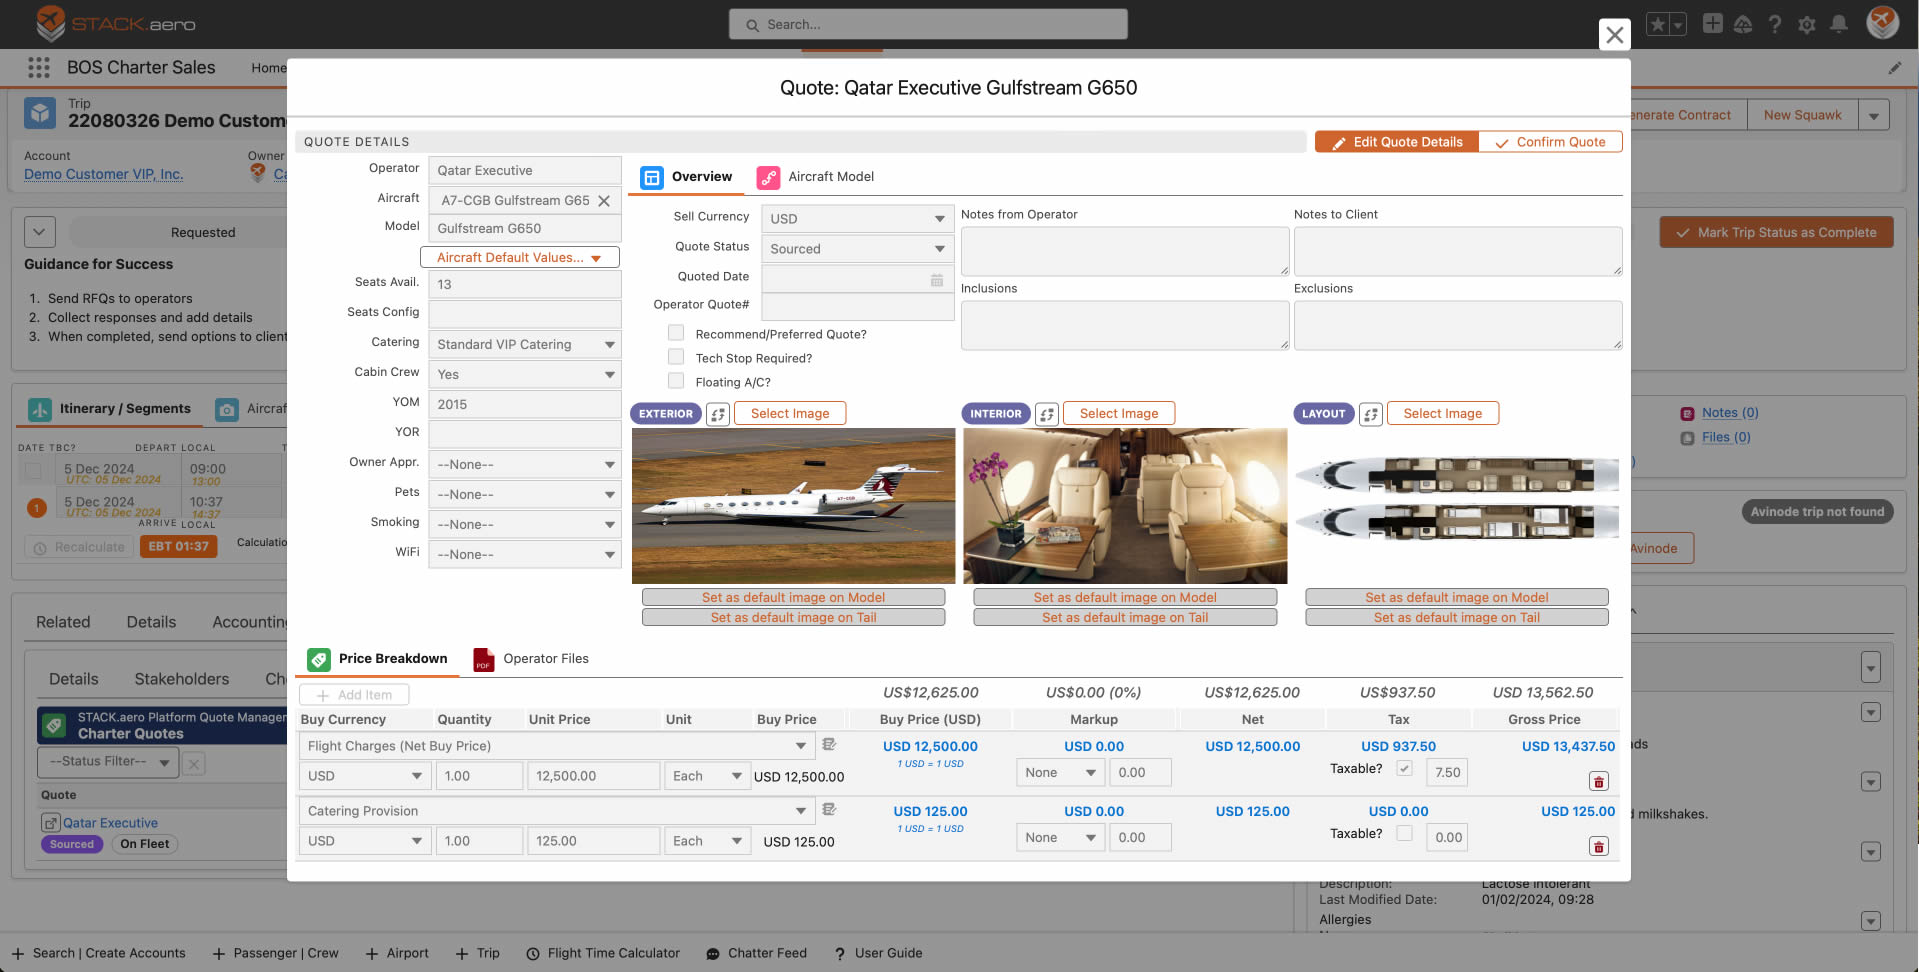Switch to the Aircraft Model tab

pos(816,177)
